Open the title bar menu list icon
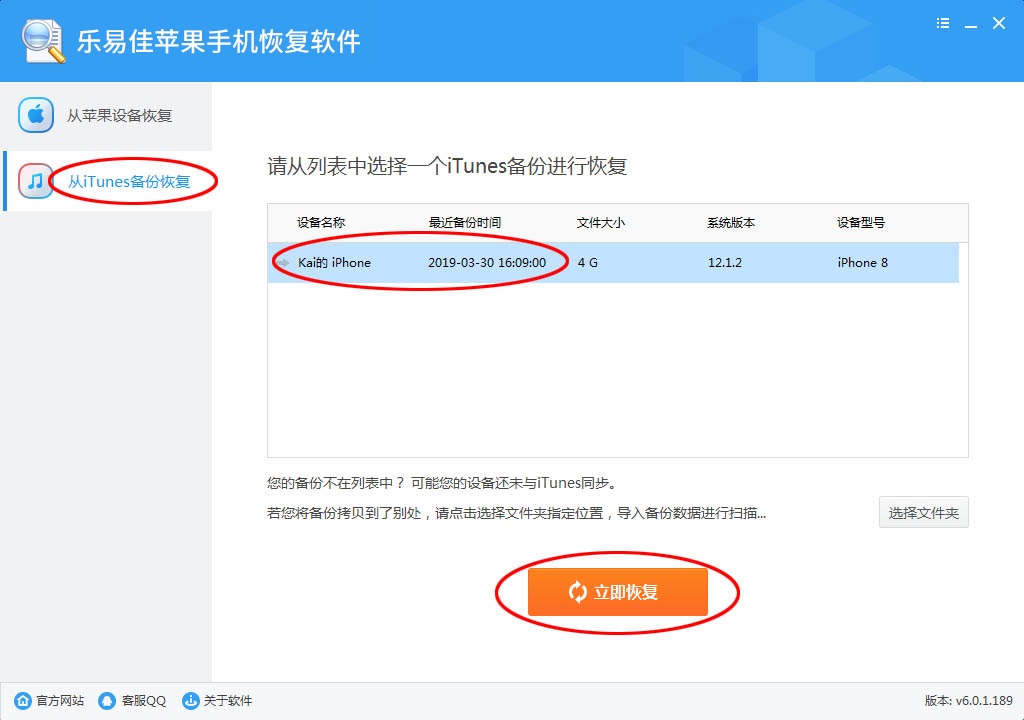The image size is (1024, 720). (942, 24)
